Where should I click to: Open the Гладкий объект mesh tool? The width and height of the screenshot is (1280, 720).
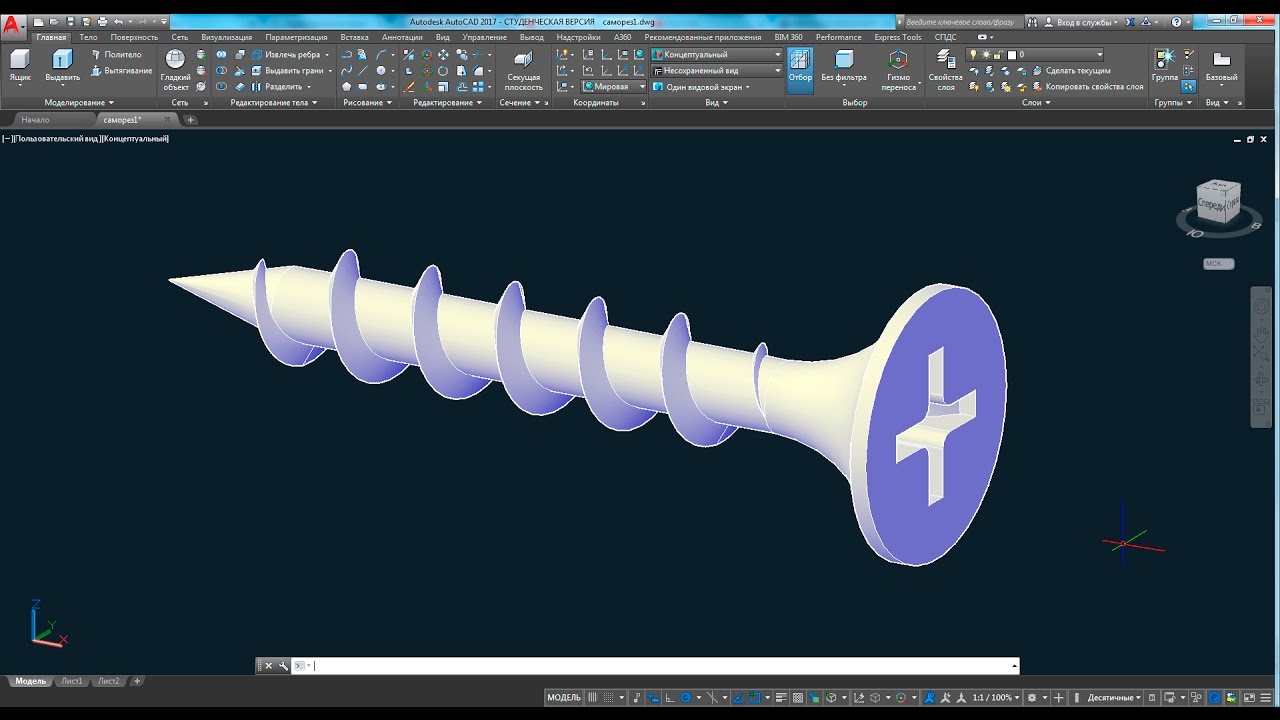175,70
